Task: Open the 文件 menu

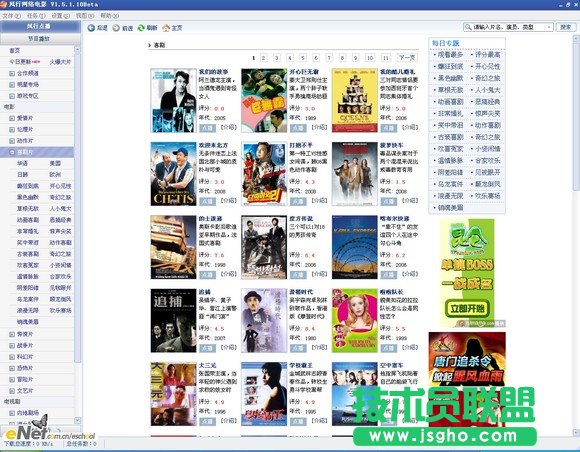Action: (x=11, y=16)
